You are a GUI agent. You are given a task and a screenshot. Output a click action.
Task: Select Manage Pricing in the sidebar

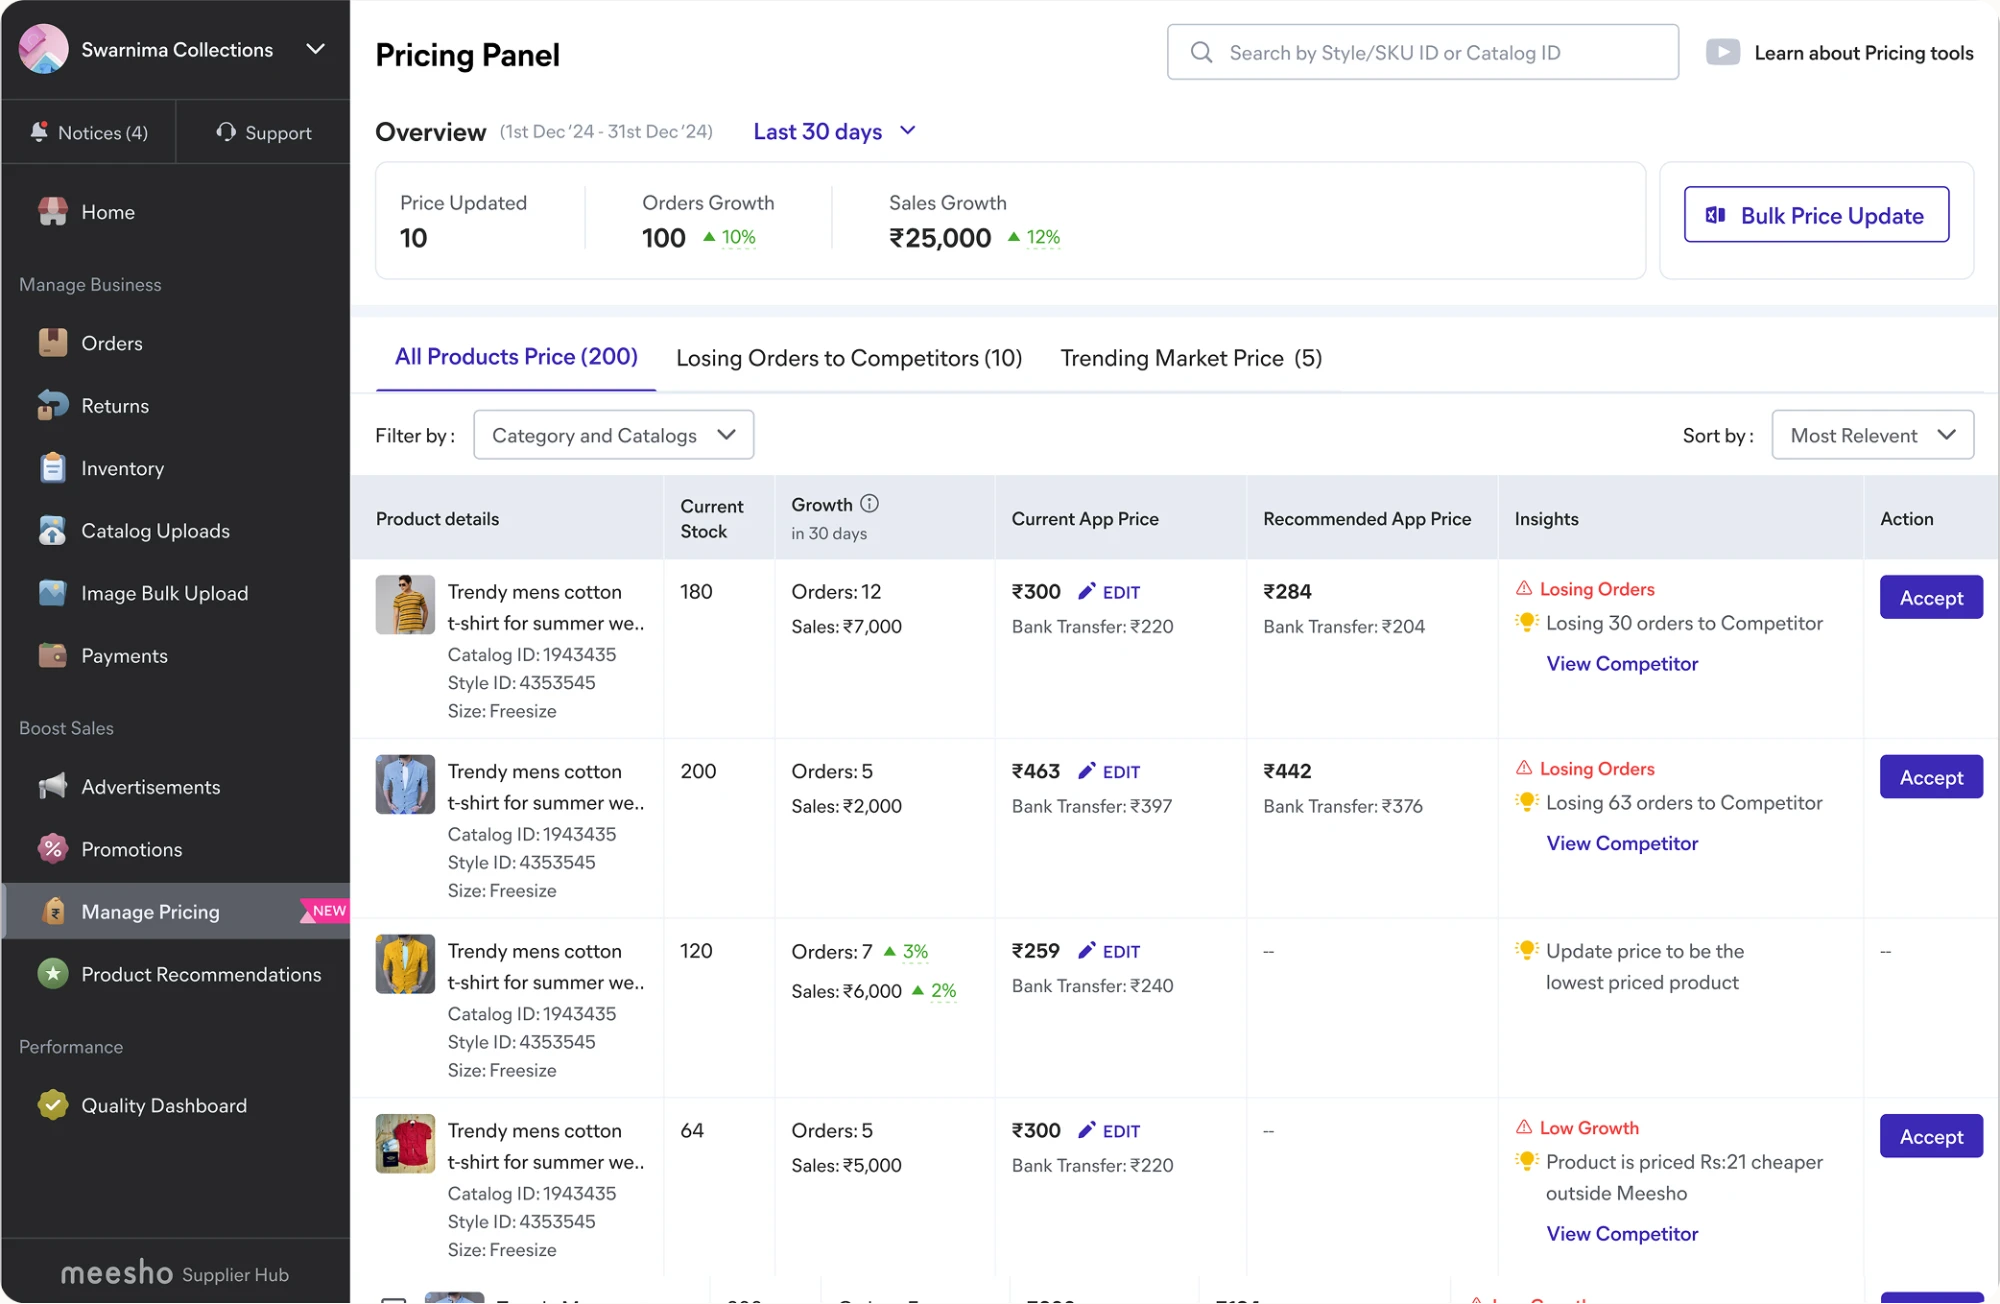(176, 911)
